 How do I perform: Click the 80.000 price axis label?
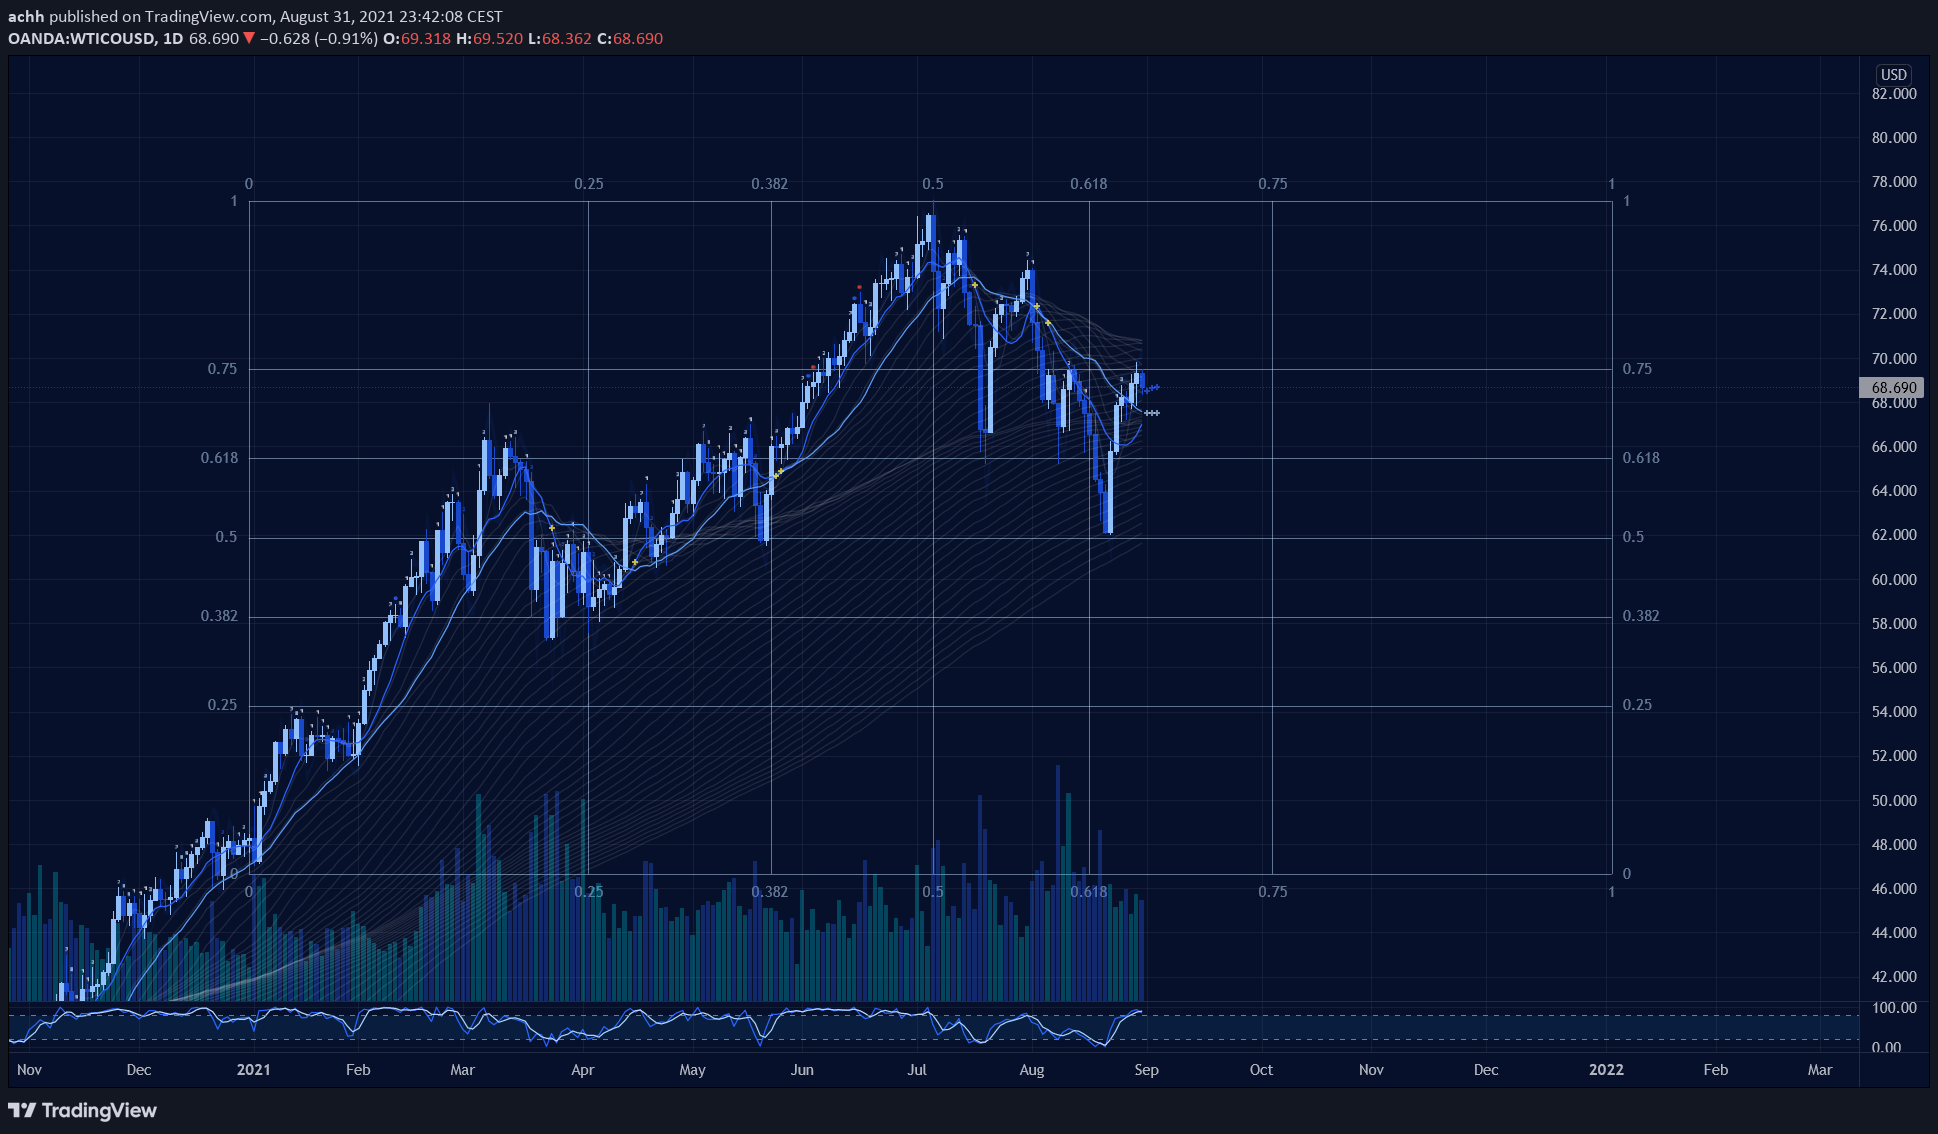click(1894, 137)
